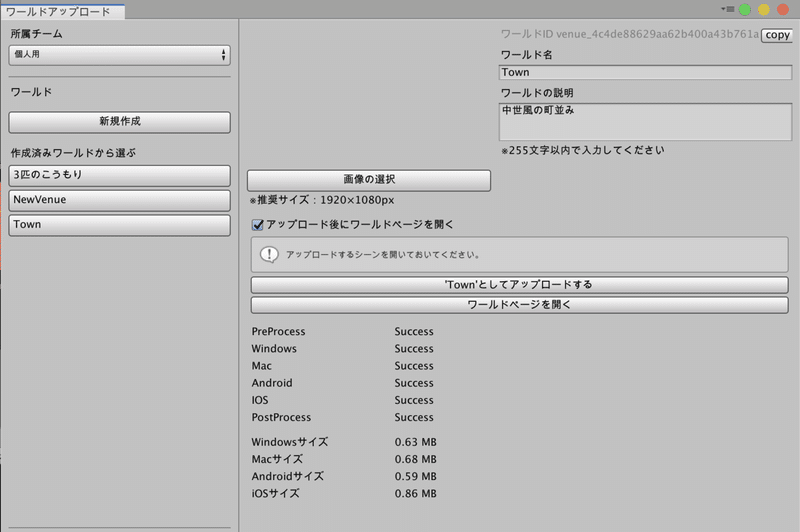Toggle アップロード後にワールドページを開く checkbox
Viewport: 800px width, 532px height.
[258, 225]
